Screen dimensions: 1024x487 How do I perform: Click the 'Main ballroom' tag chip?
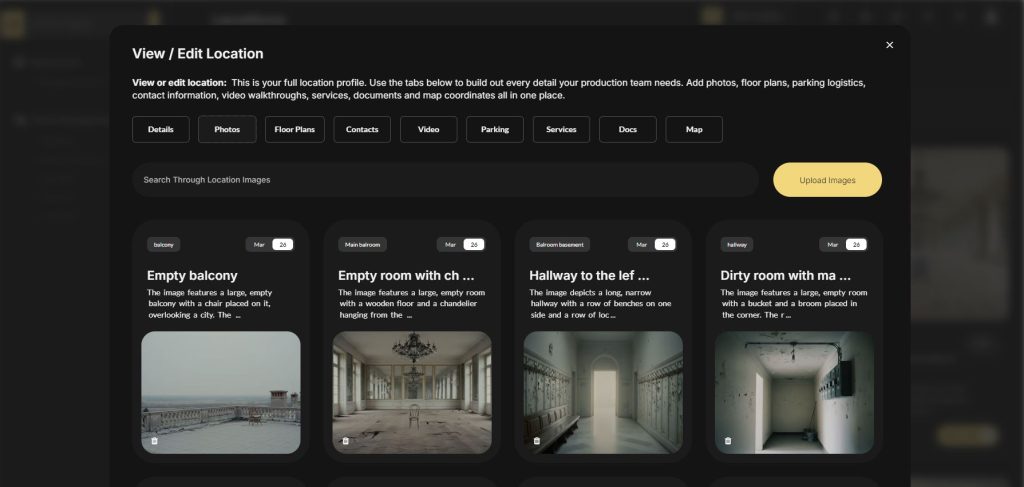point(362,245)
